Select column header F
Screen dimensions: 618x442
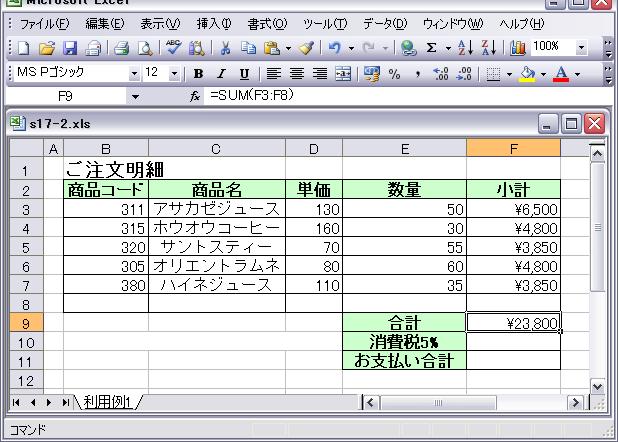point(513,149)
